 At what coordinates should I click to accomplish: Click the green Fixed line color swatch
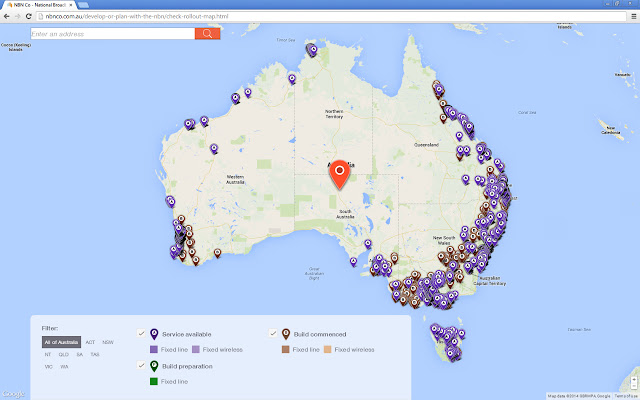tap(154, 381)
